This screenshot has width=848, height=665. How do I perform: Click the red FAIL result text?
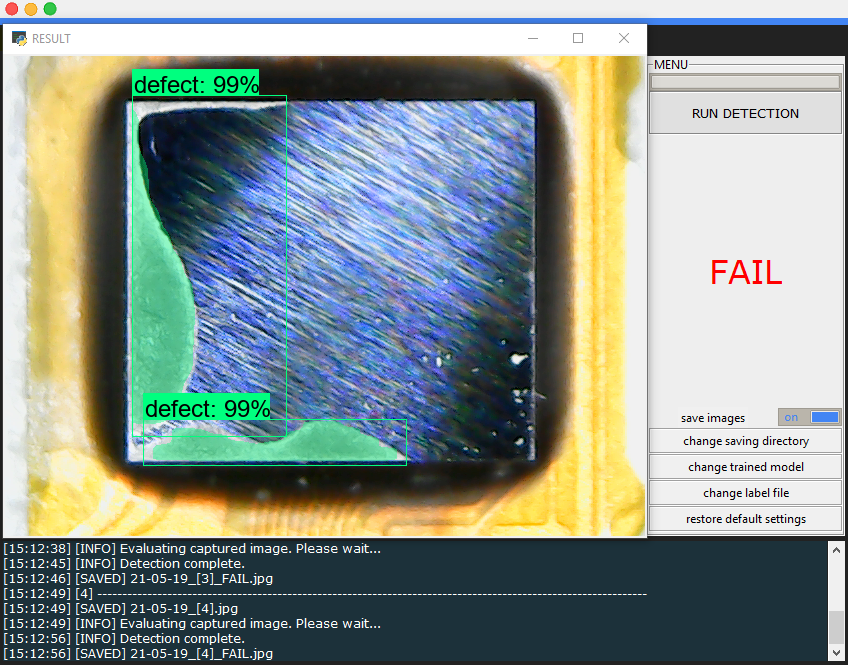[x=746, y=272]
